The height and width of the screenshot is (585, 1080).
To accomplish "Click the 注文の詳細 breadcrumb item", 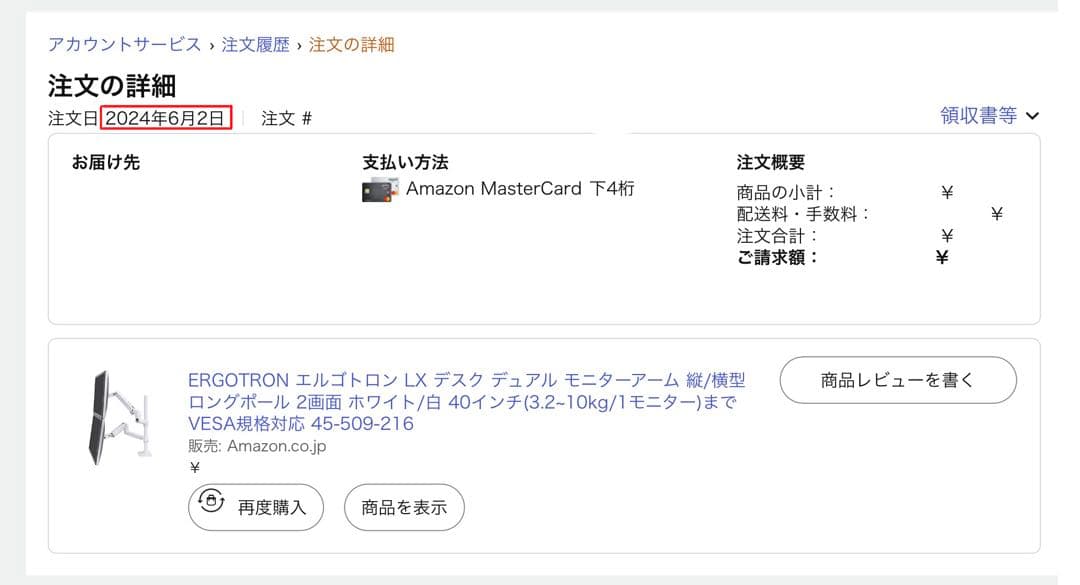I will (351, 45).
